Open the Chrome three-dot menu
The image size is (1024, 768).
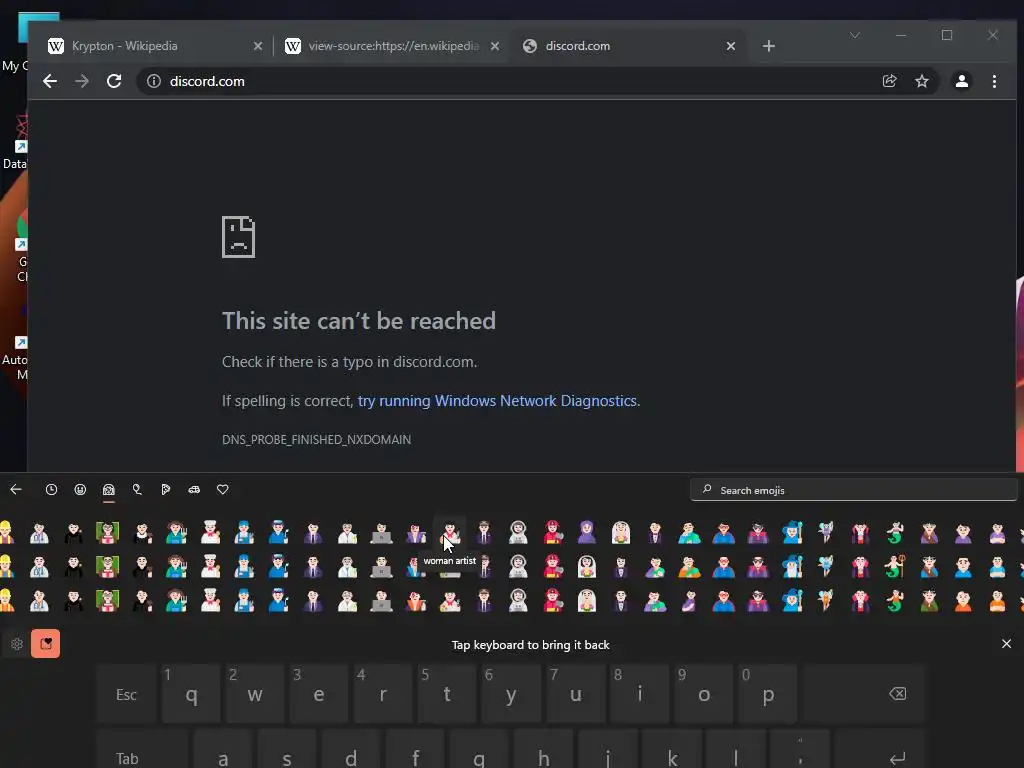click(x=994, y=81)
